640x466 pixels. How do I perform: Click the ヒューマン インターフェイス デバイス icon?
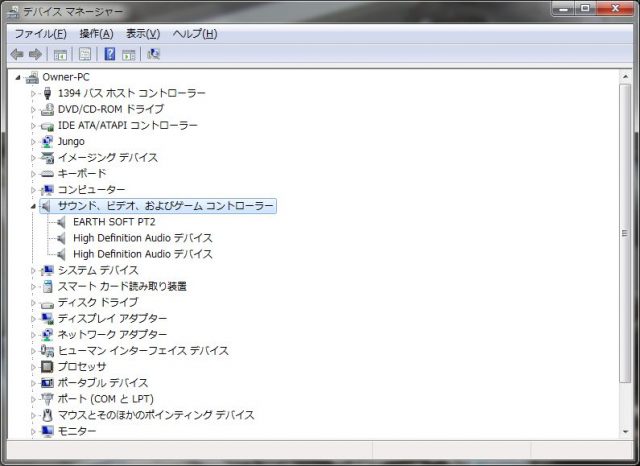click(47, 351)
